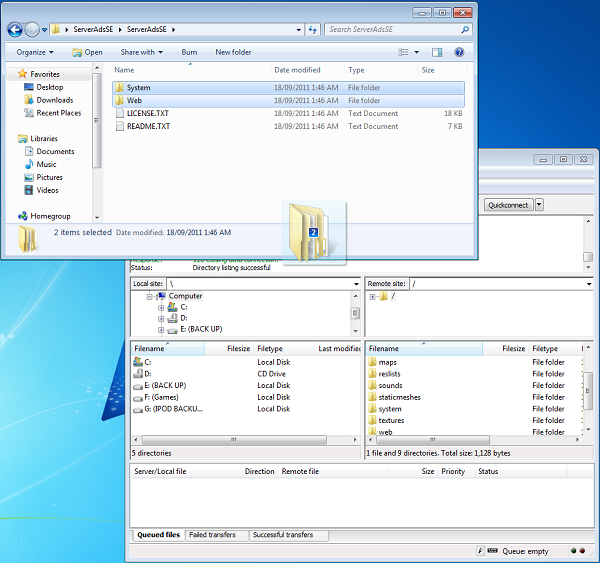Select the textures remote folder
Screen dimensions: 600x563
pyautogui.click(x=474, y=421)
